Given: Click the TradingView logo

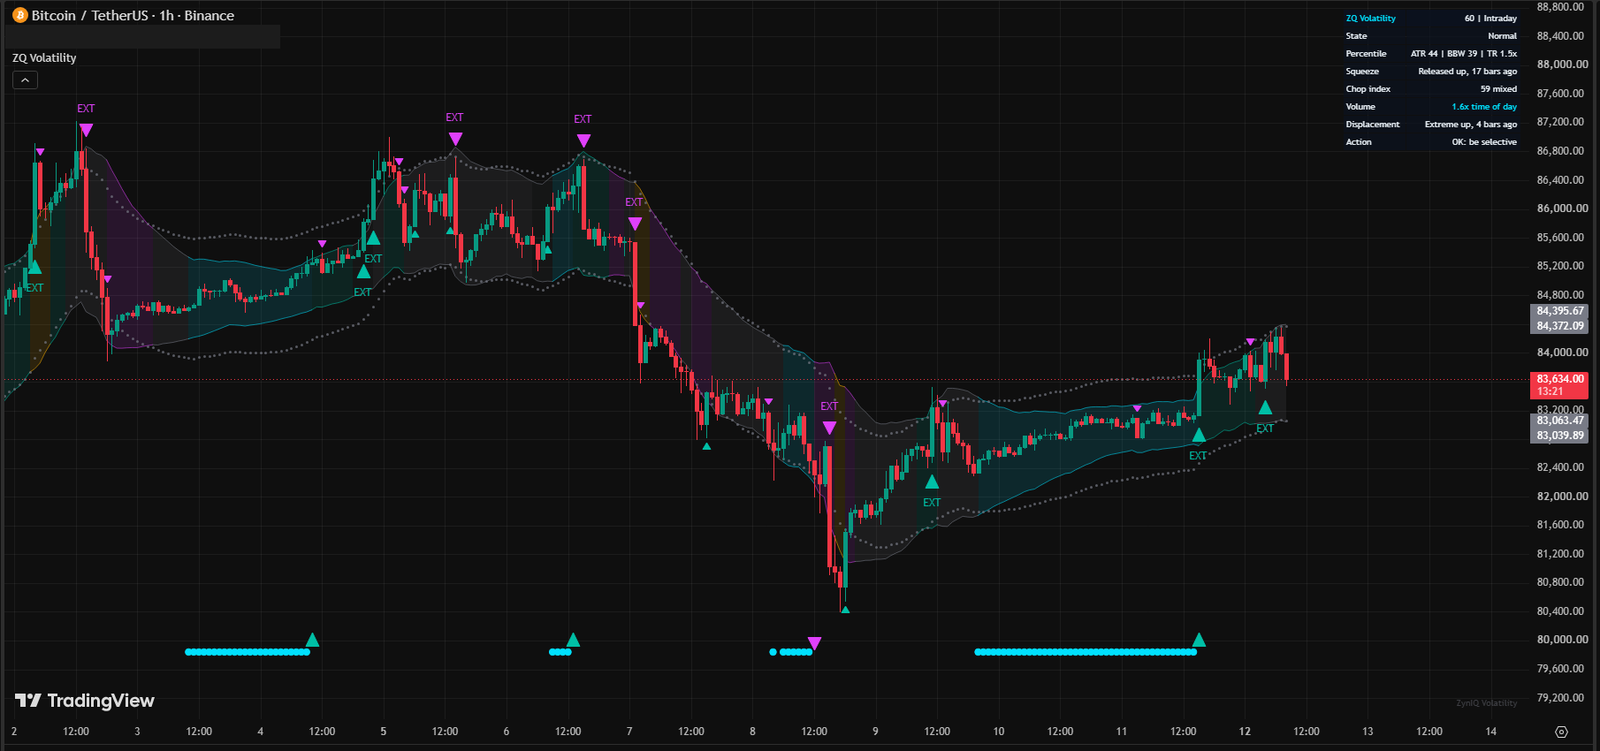Looking at the screenshot, I should point(85,700).
